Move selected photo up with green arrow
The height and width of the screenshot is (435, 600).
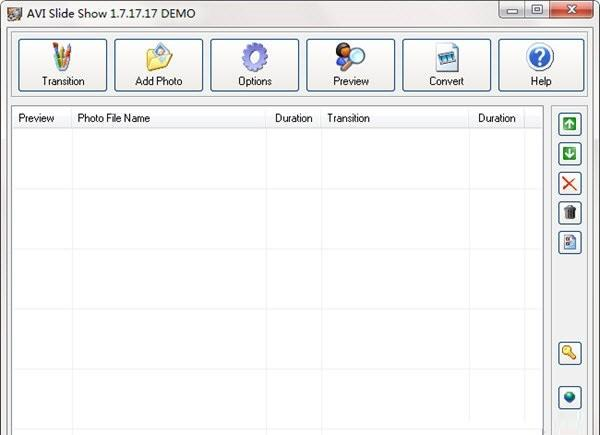point(570,124)
